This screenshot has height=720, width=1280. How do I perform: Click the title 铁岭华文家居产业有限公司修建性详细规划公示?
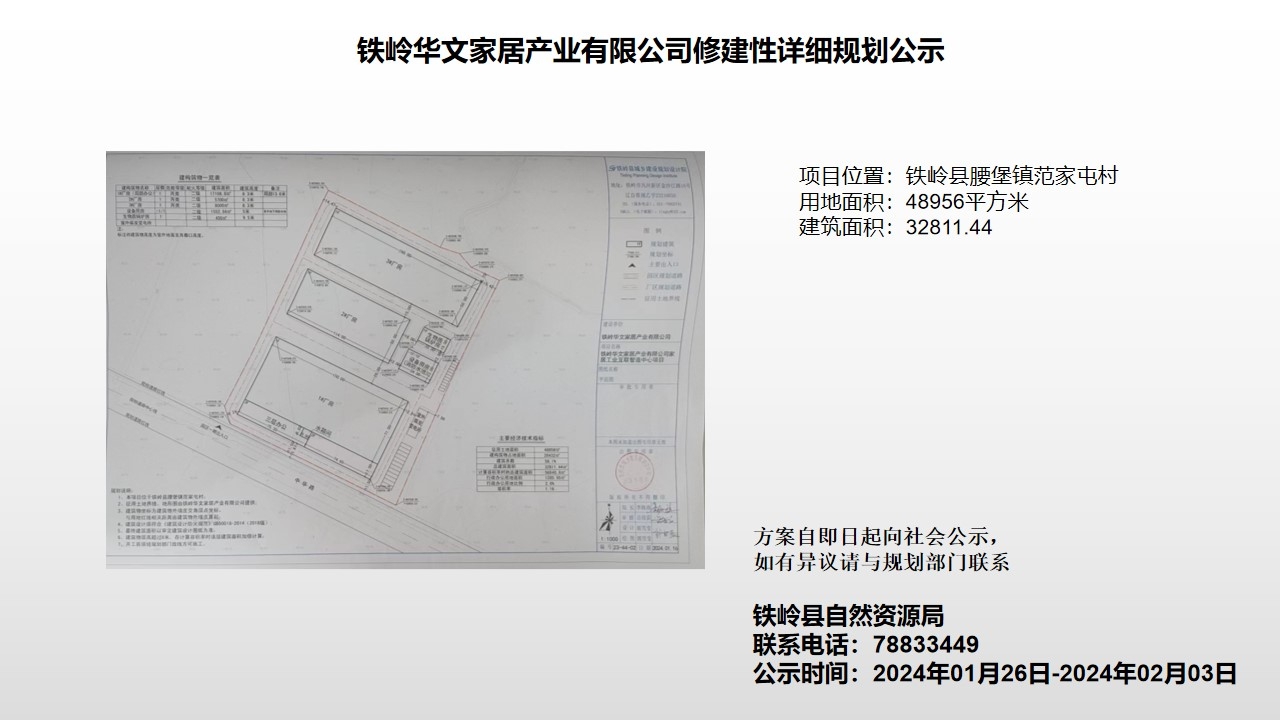[x=651, y=52]
